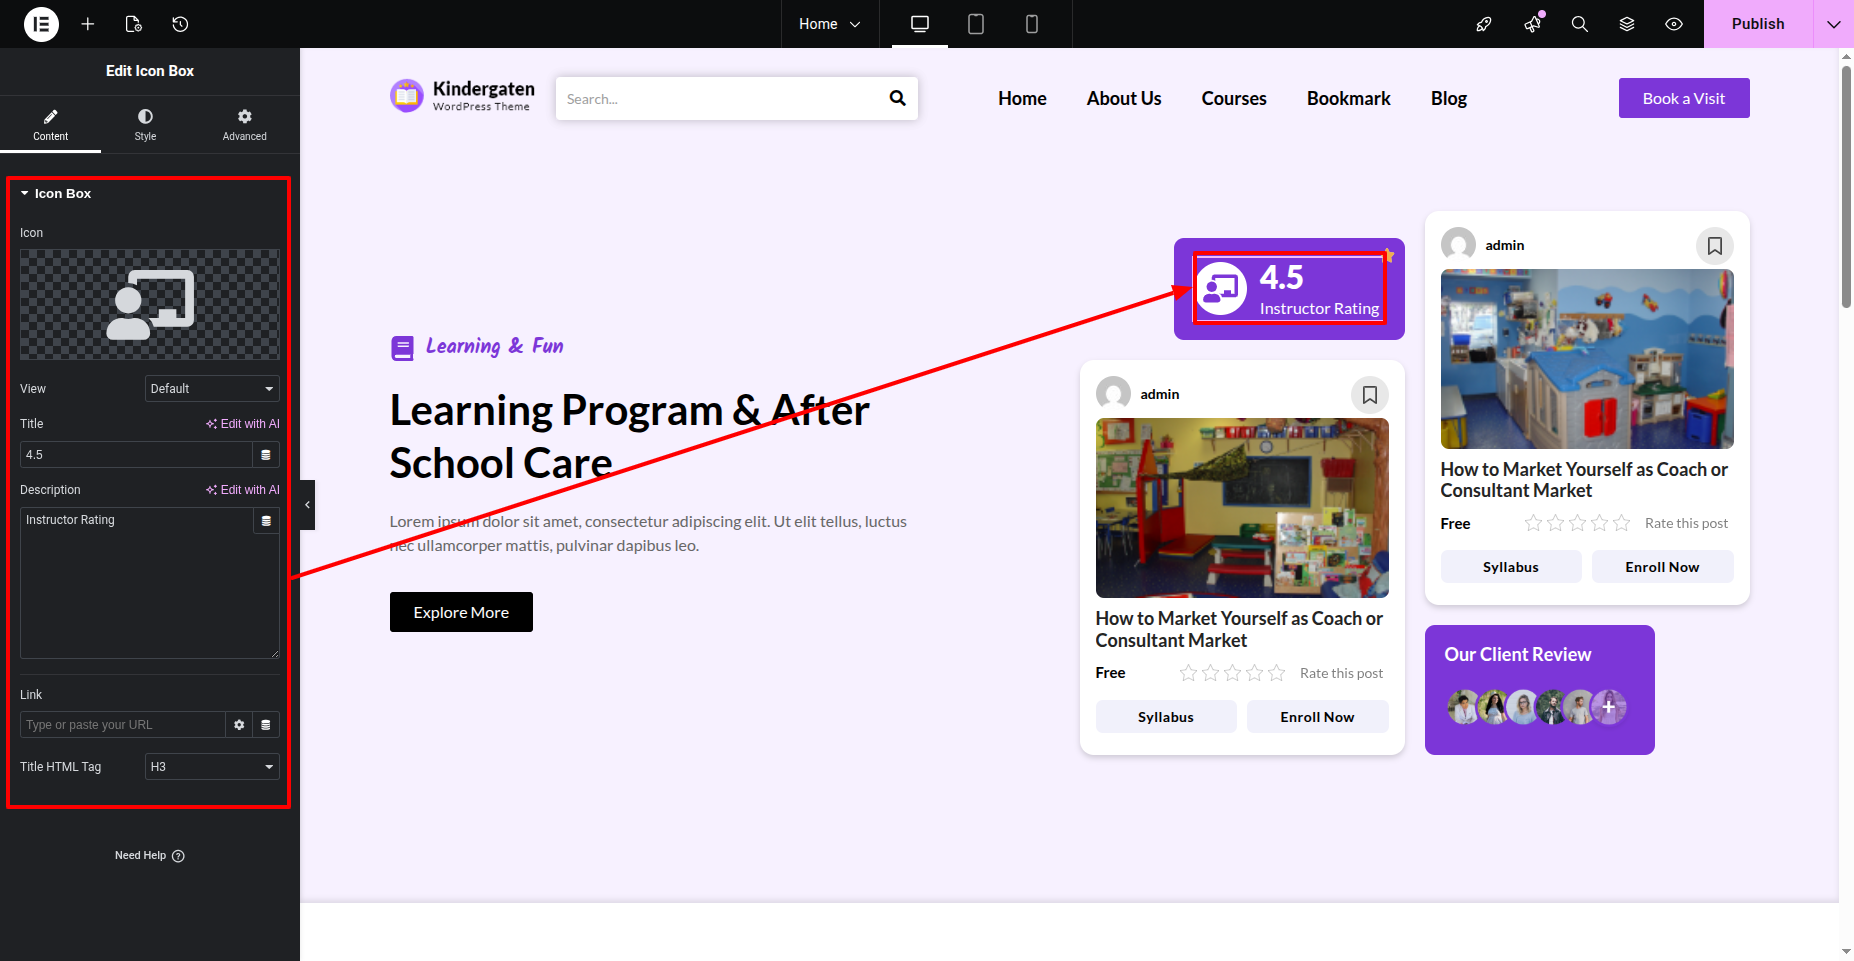Click the Publish button
The height and width of the screenshot is (961, 1854).
point(1757,24)
